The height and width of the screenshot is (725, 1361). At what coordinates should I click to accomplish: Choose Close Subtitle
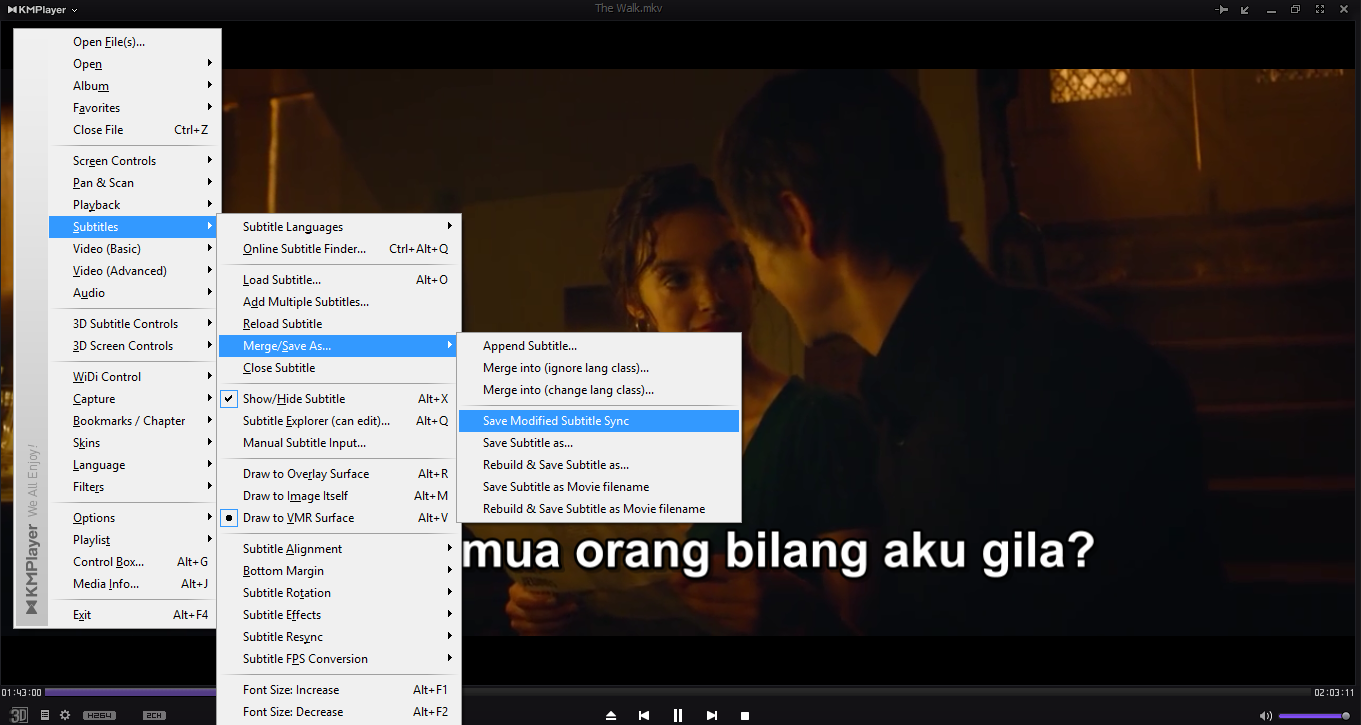click(339, 368)
